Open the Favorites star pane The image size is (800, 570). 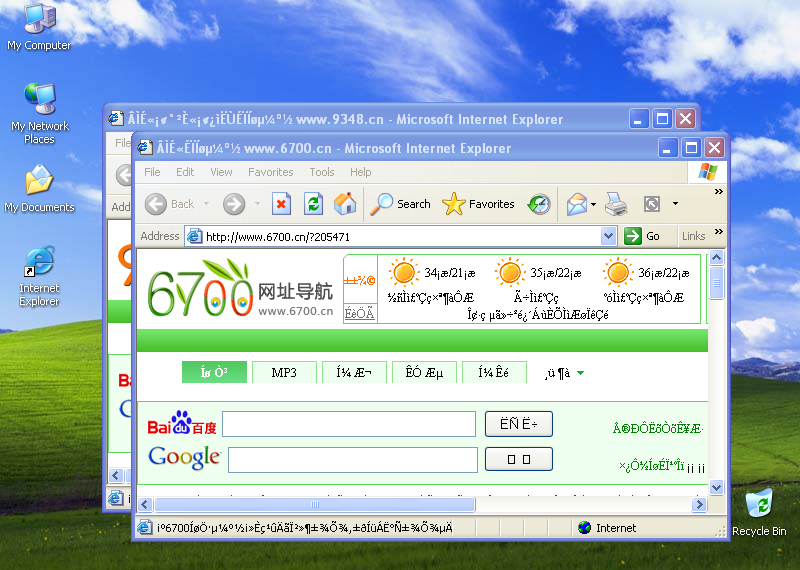(478, 204)
